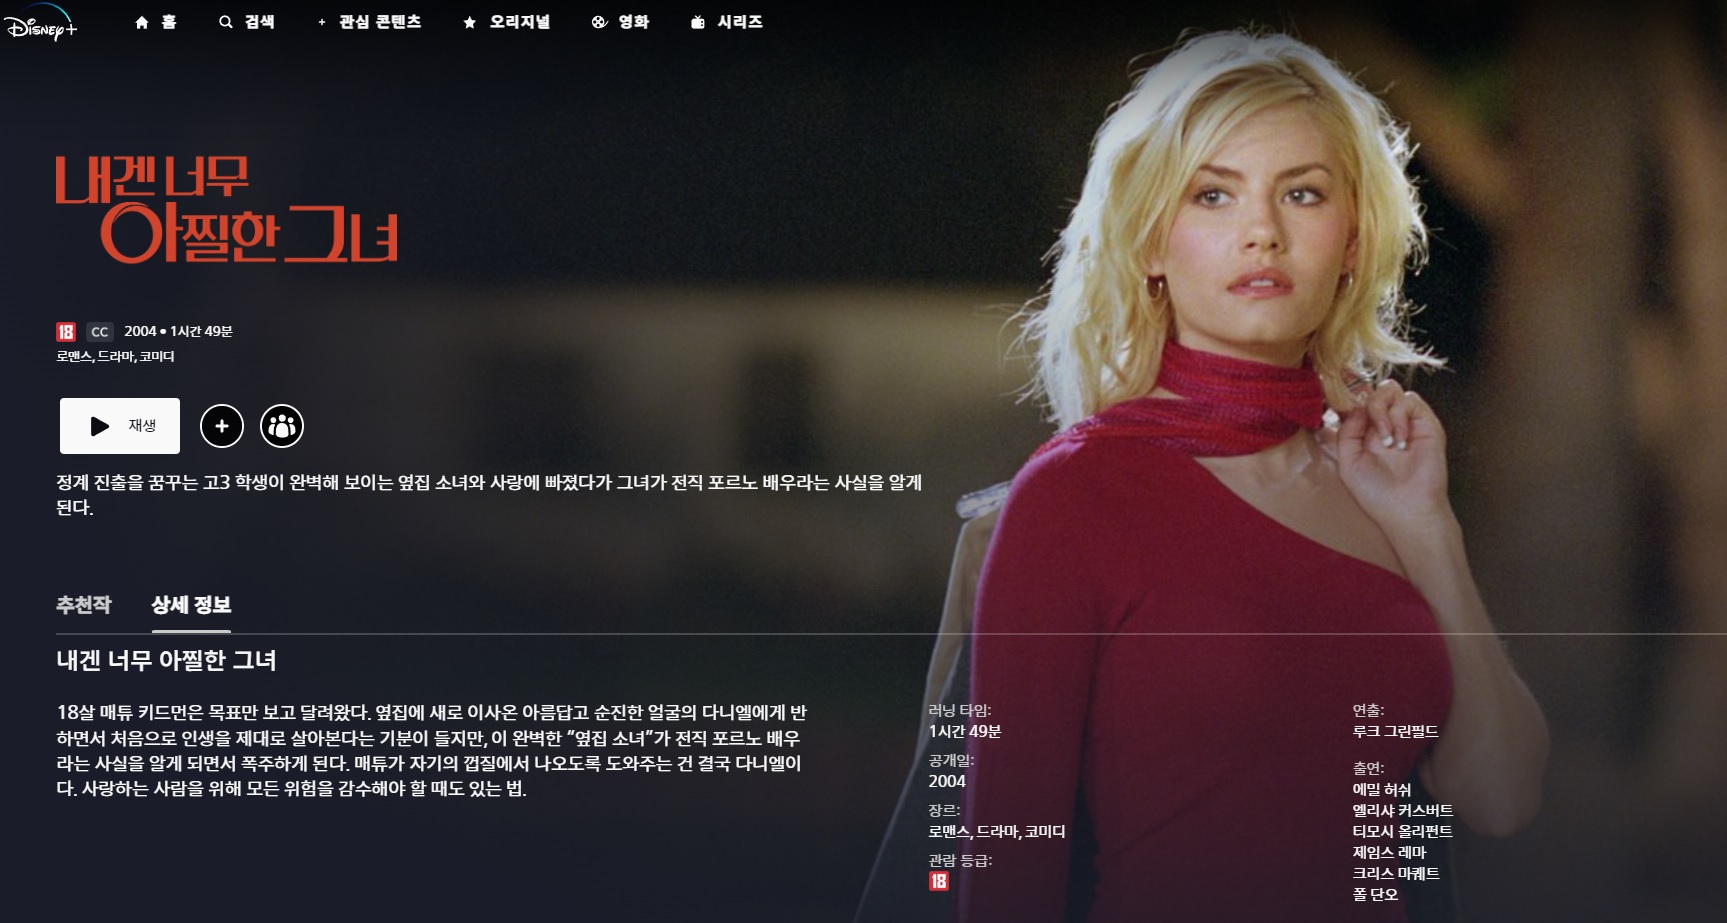Play the movie with 재생 button
Screen dimensions: 1727x923
[120, 426]
